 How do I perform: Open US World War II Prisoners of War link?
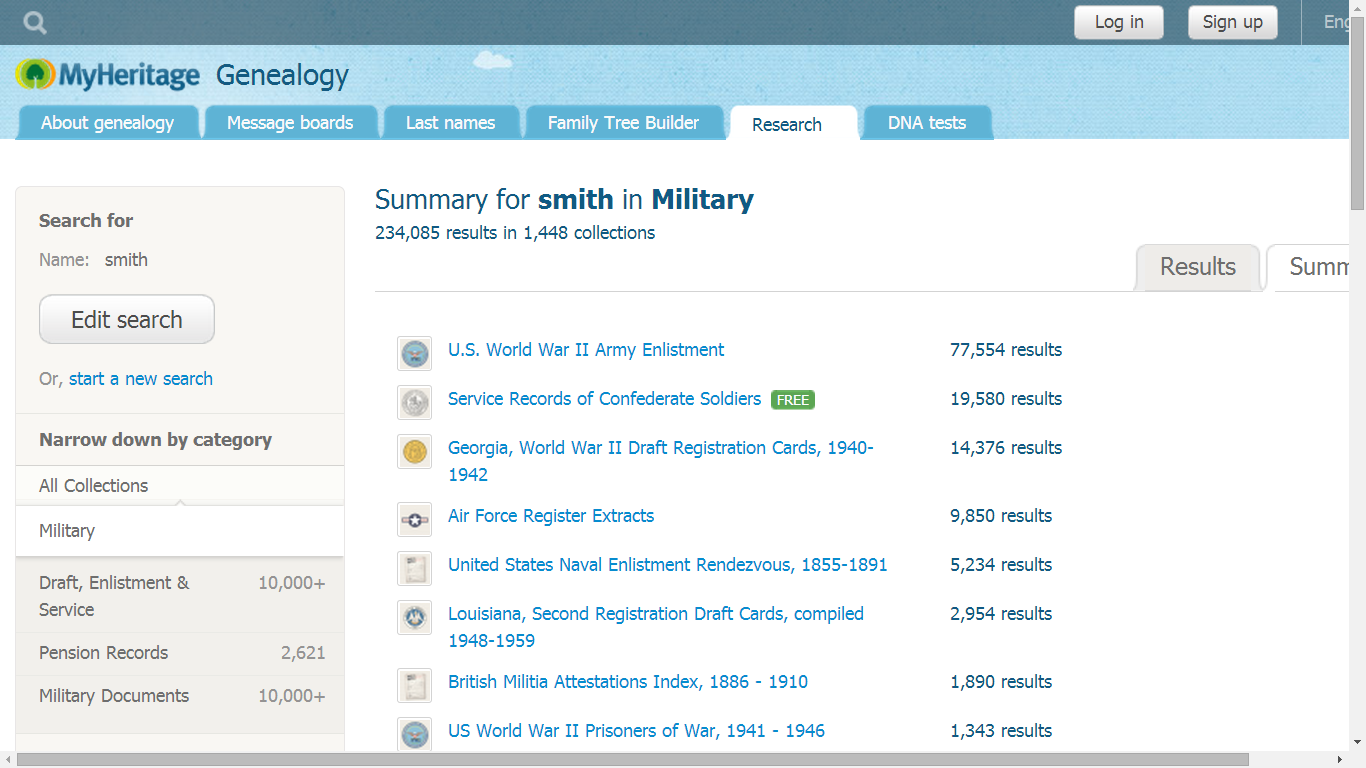636,731
